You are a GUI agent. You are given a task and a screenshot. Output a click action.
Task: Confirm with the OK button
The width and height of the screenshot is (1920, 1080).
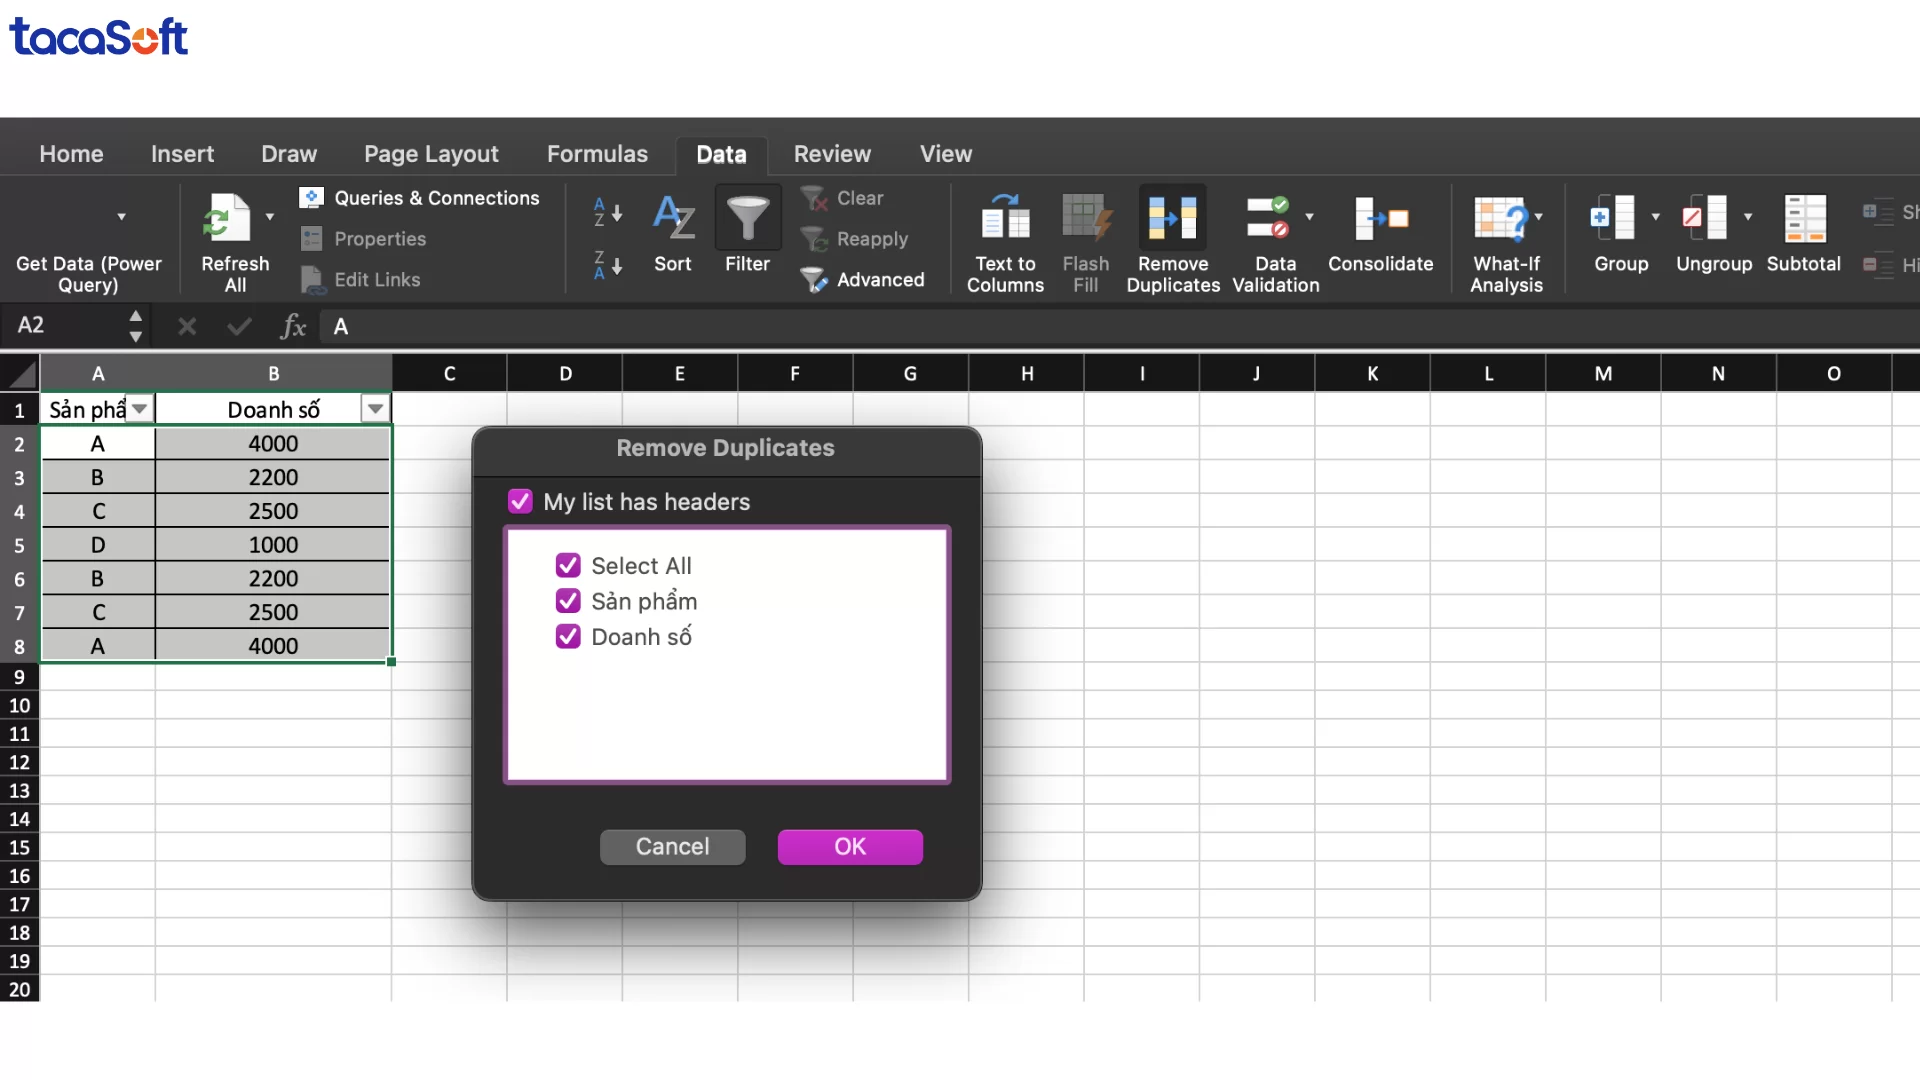click(849, 846)
